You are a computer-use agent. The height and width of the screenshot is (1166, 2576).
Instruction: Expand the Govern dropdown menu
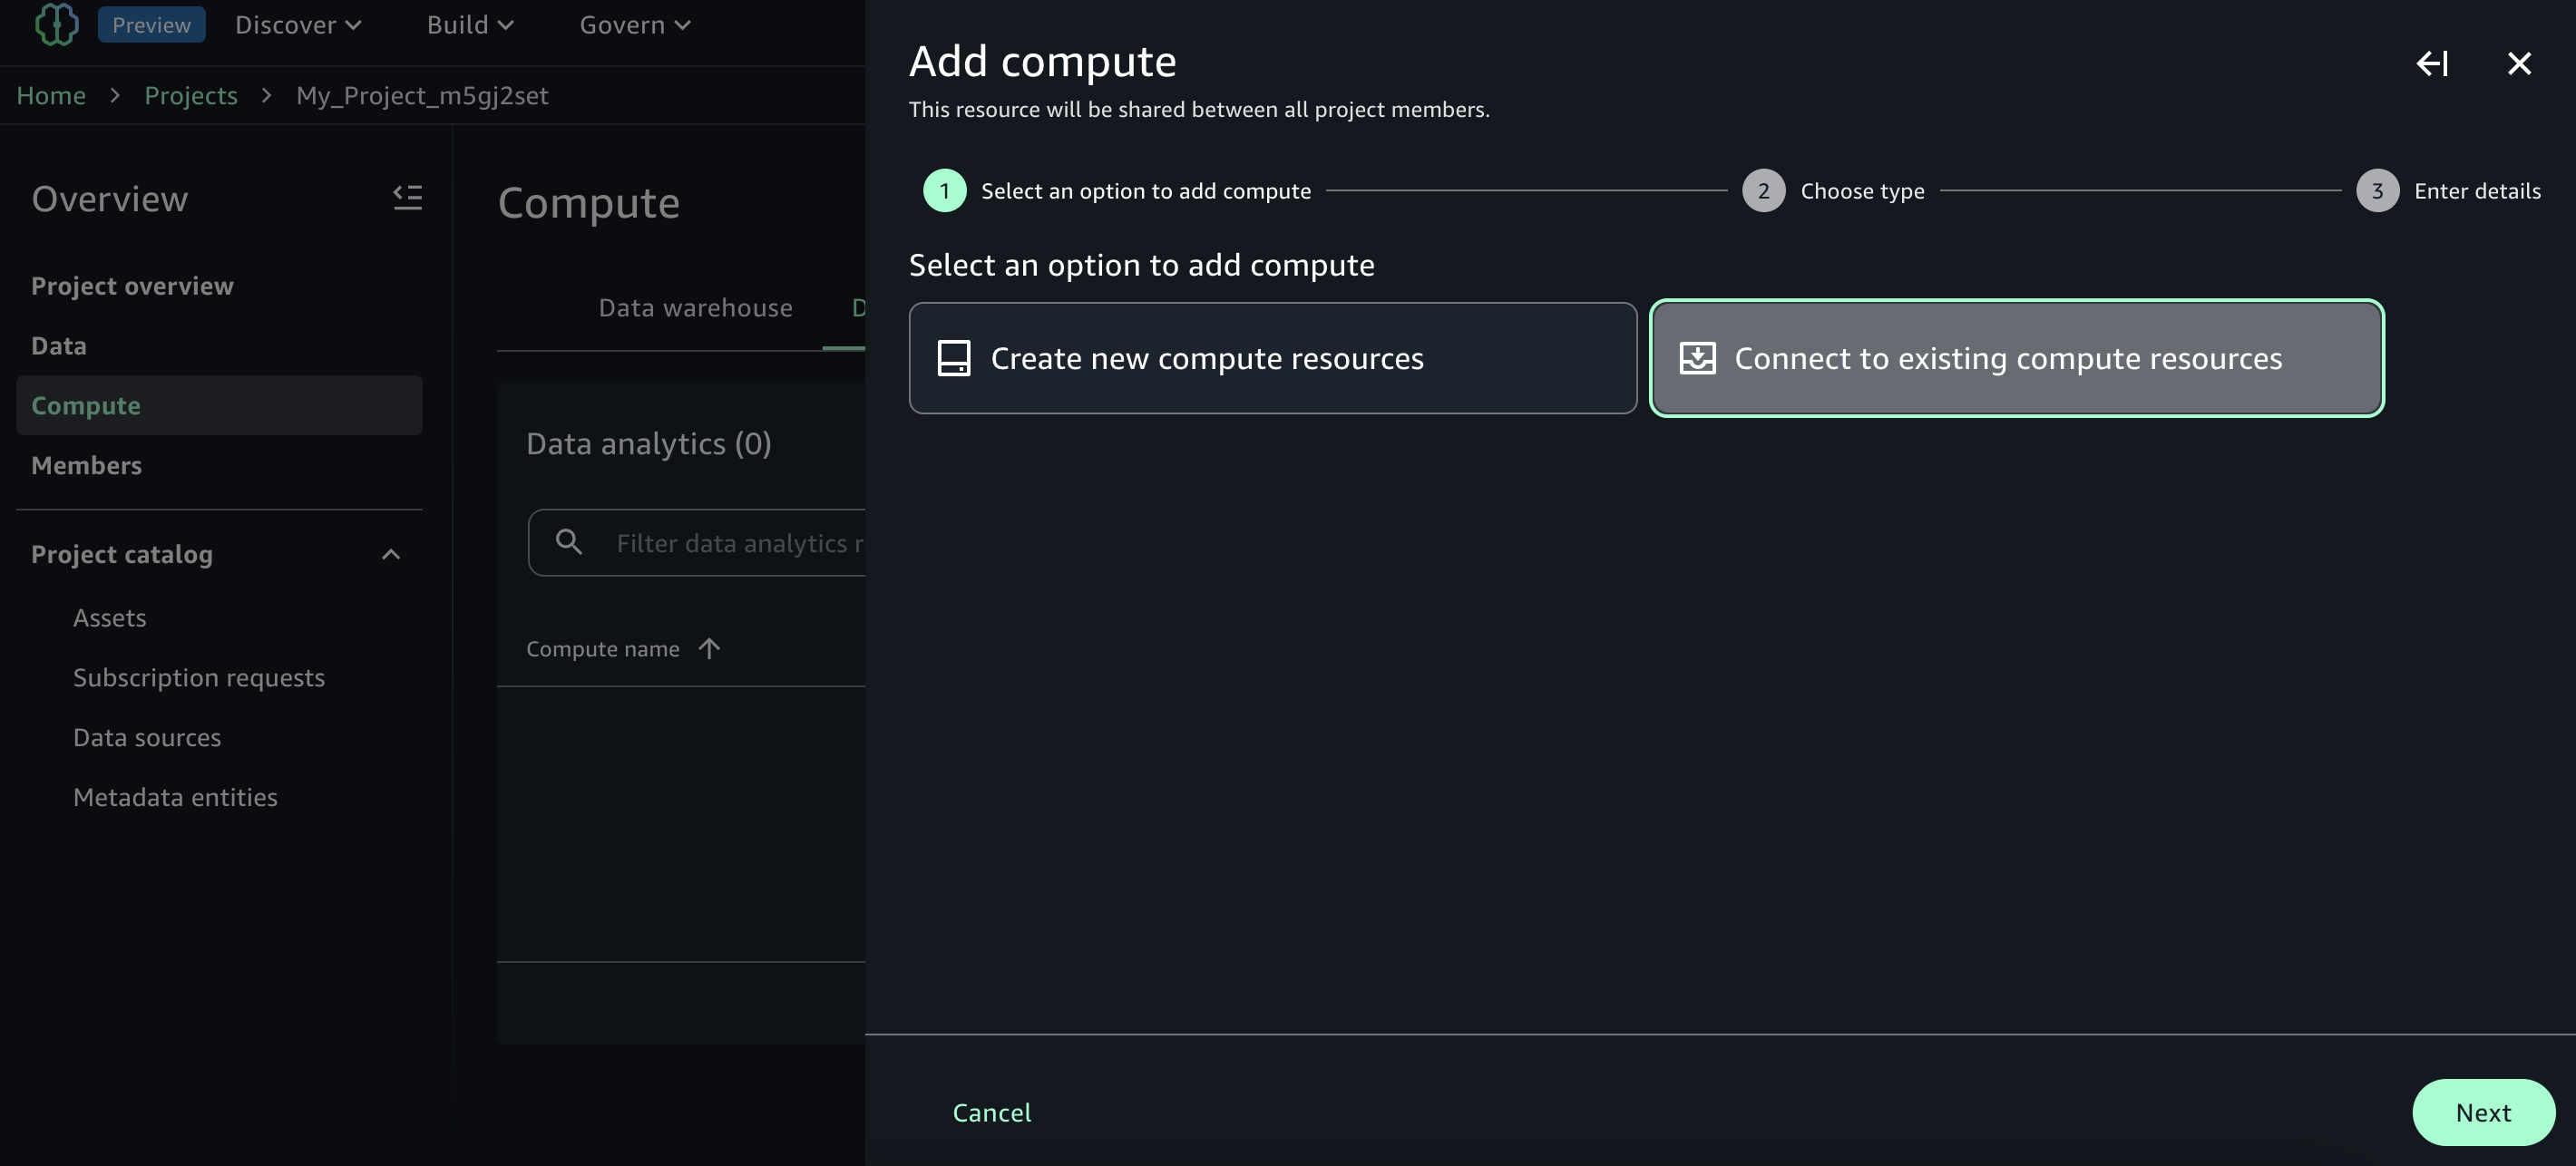pos(635,25)
